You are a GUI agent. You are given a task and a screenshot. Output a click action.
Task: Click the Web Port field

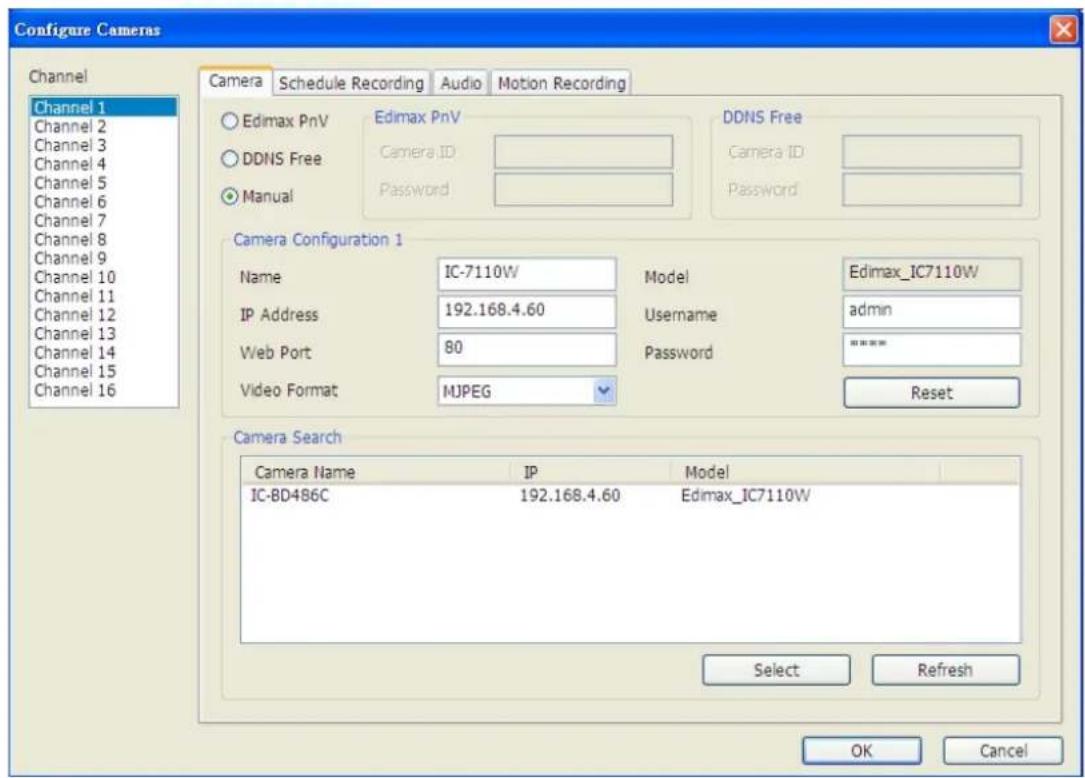coord(527,350)
